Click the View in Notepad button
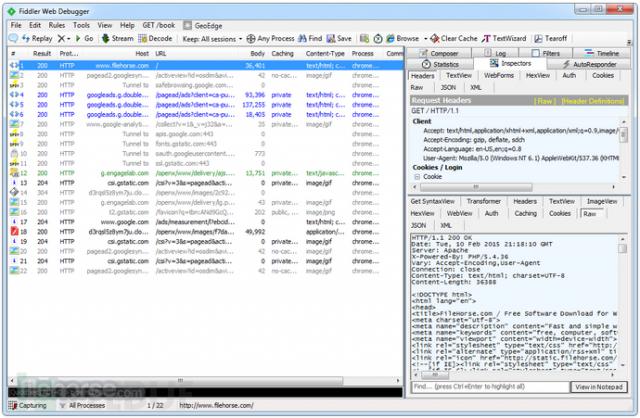640x418 pixels. pyautogui.click(x=599, y=387)
